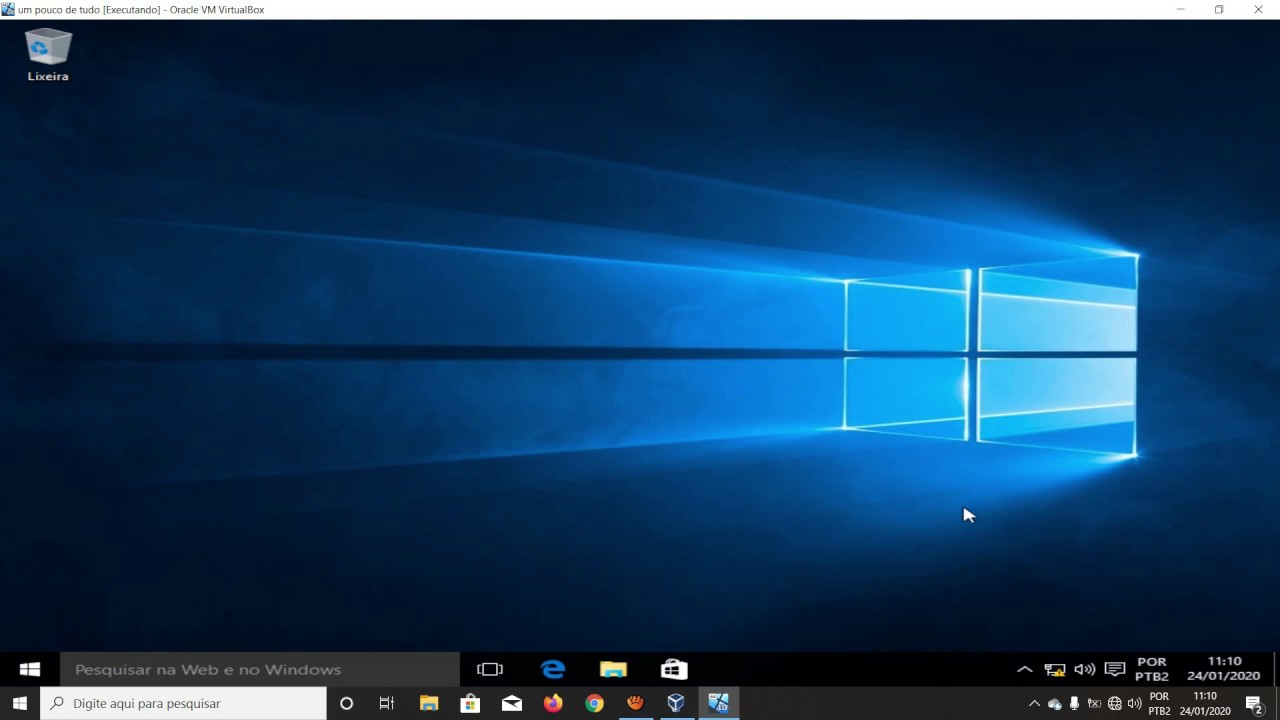Open the battery power icon in host tray
Image resolution: width=1280 pixels, height=720 pixels.
point(1094,703)
